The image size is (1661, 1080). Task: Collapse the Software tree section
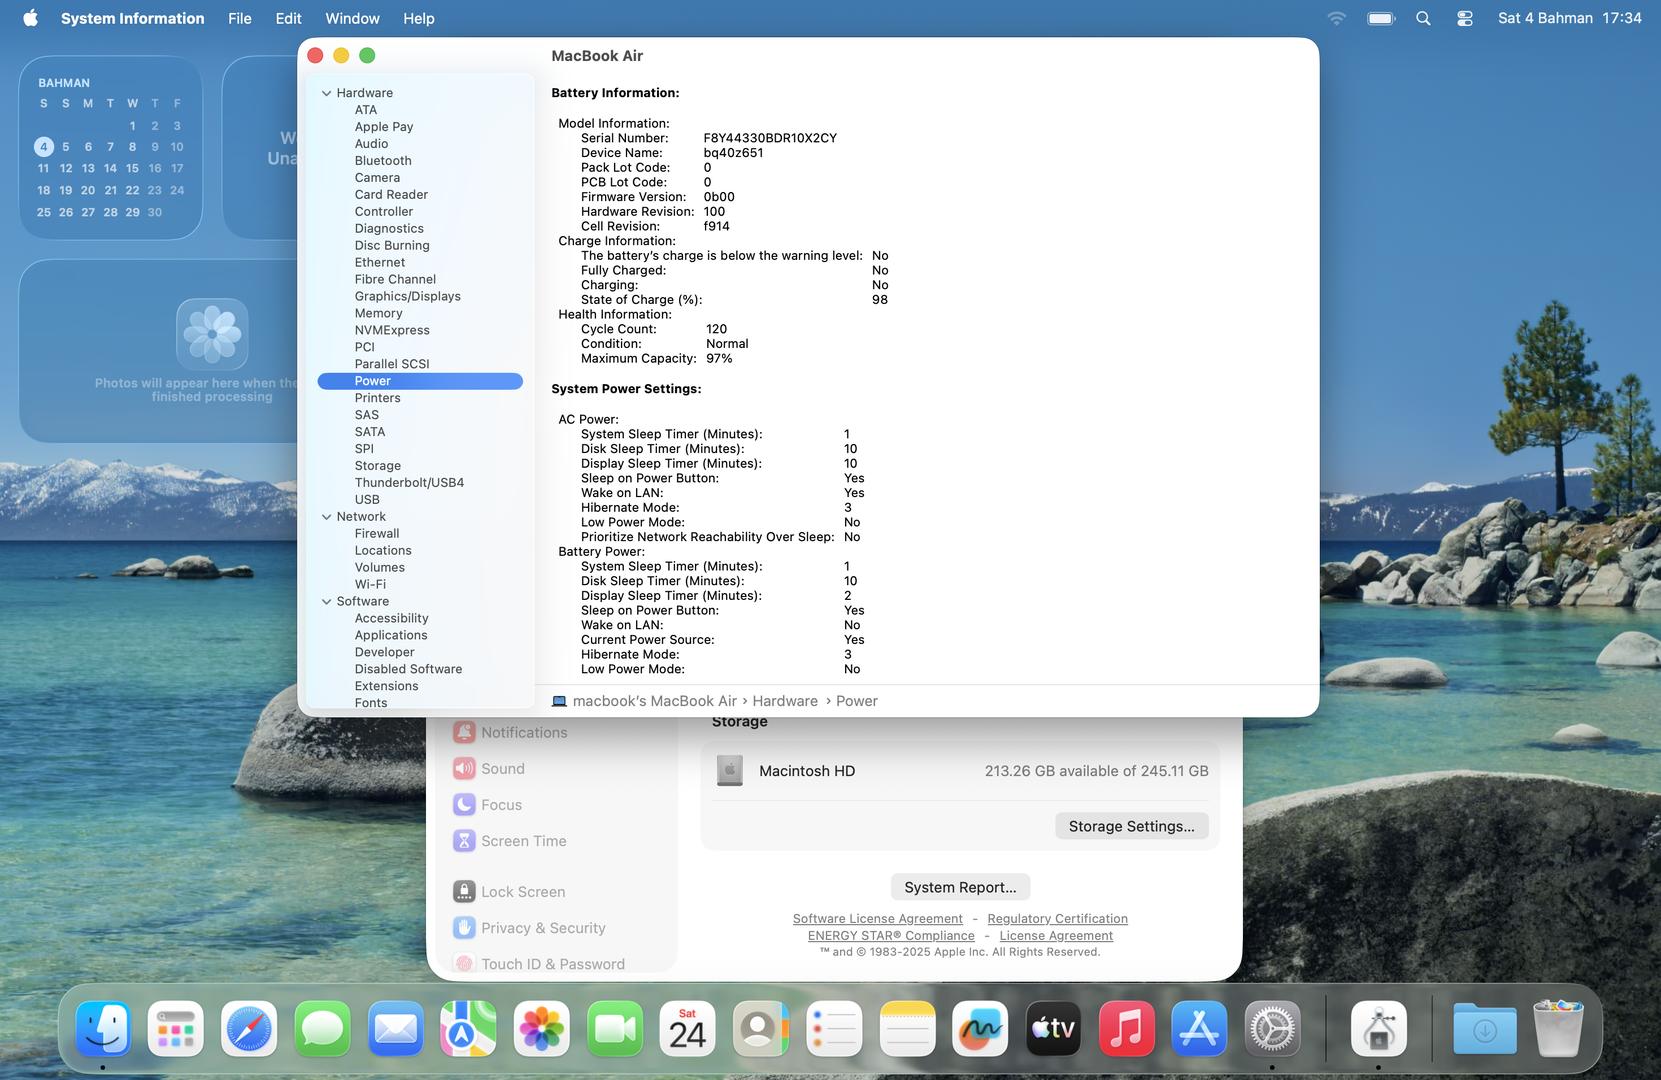(x=326, y=602)
